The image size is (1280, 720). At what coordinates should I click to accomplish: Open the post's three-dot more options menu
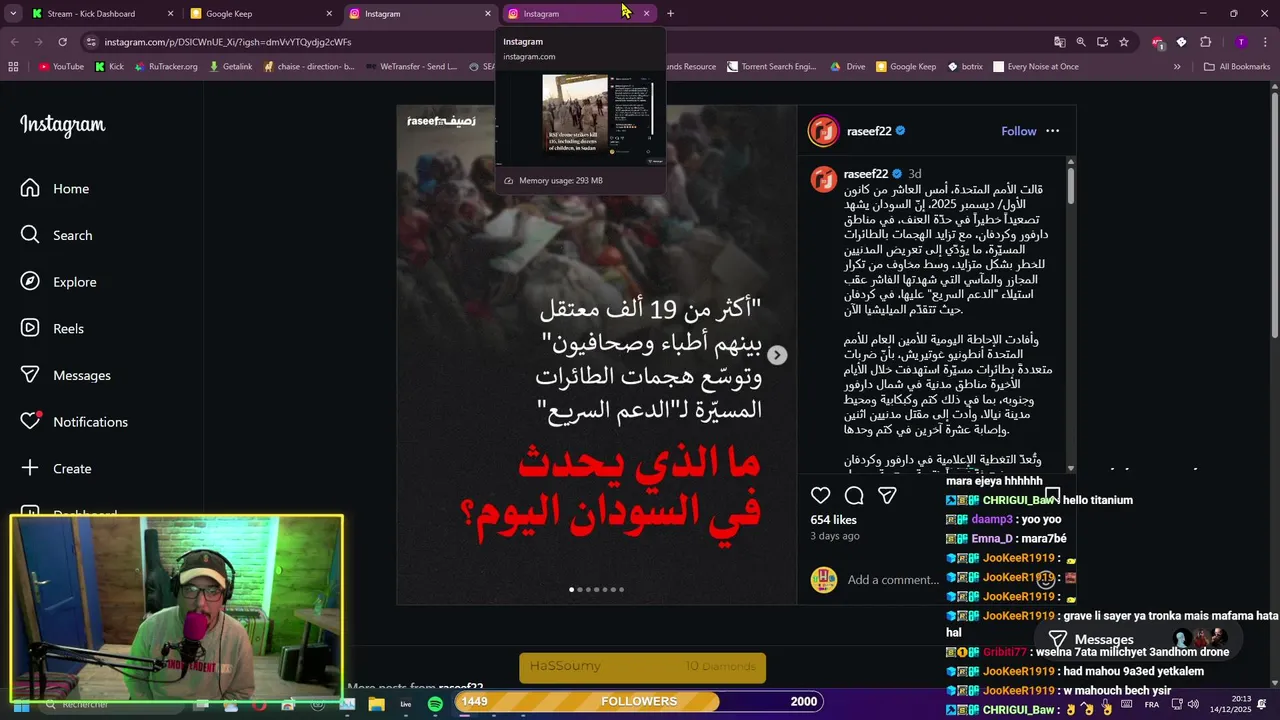pyautogui.click(x=1052, y=131)
